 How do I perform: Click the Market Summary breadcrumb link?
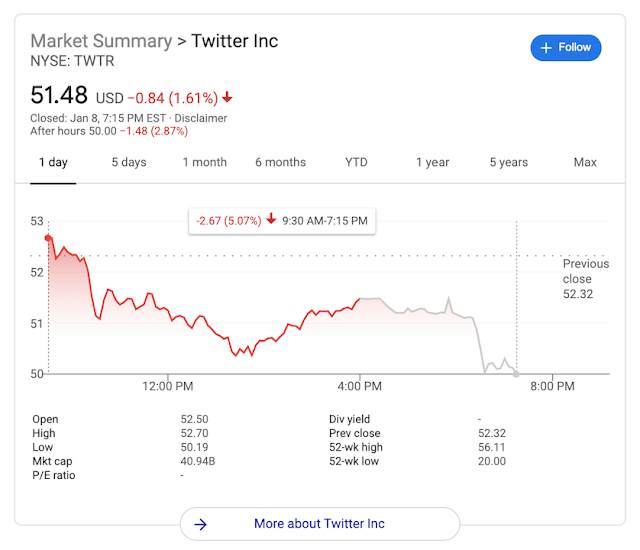tap(101, 41)
